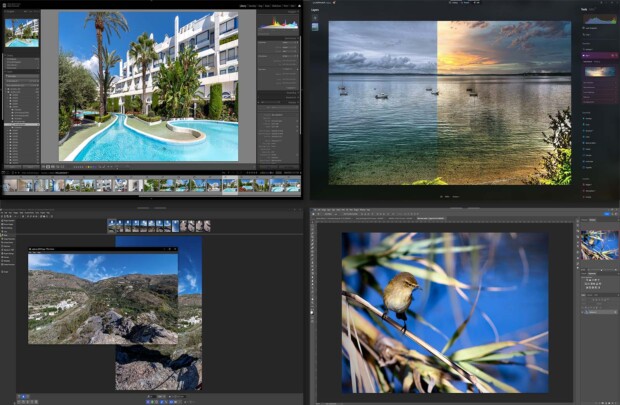Click the histogram in Lightroom's right panel
The height and width of the screenshot is (405, 620).
click(x=281, y=21)
